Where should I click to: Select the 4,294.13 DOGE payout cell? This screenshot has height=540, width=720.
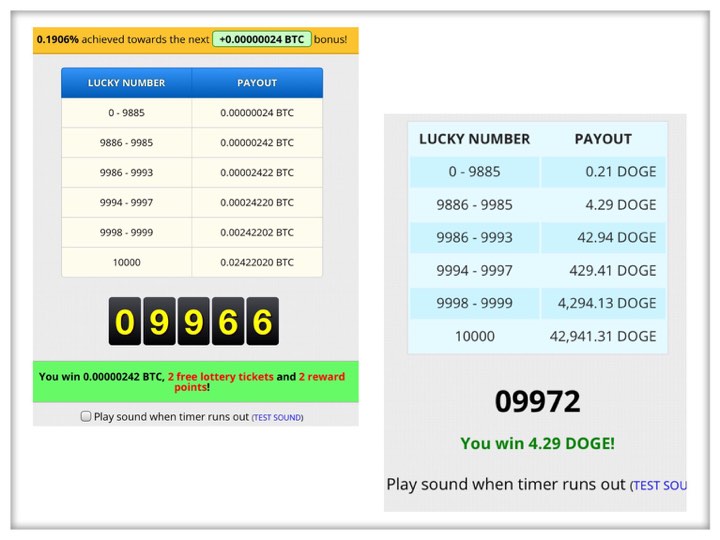click(x=603, y=303)
